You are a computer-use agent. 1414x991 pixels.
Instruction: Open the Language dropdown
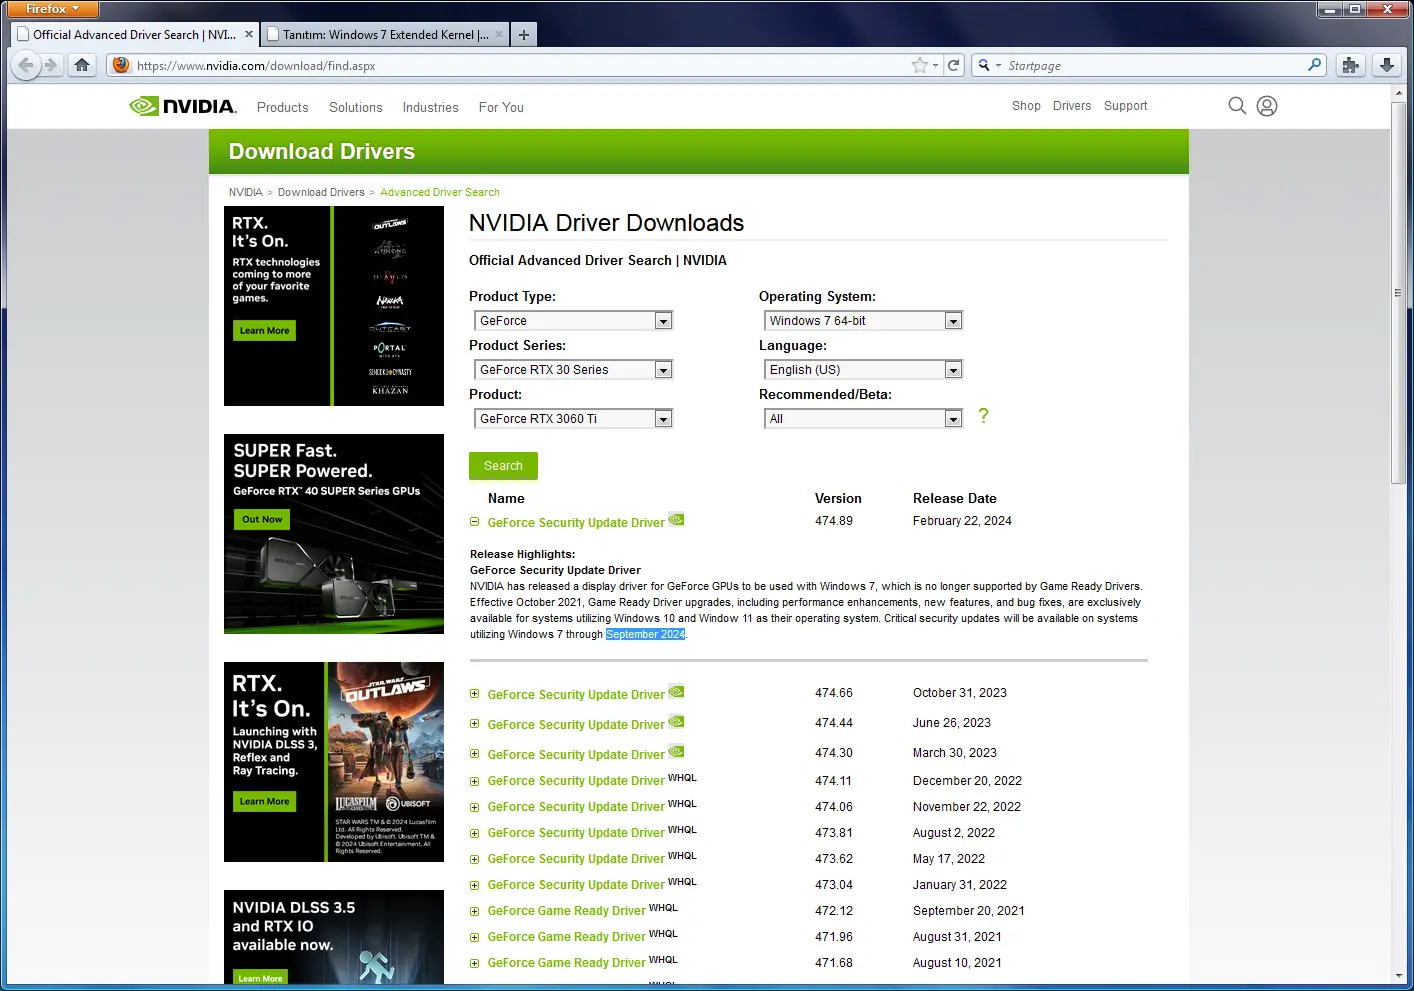click(863, 370)
